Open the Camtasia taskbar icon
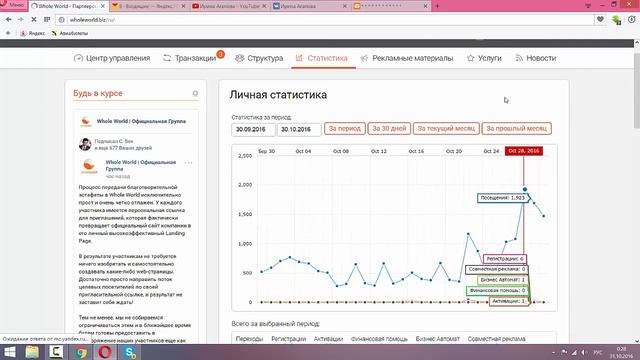This screenshot has width=640, height=360. click(56, 352)
